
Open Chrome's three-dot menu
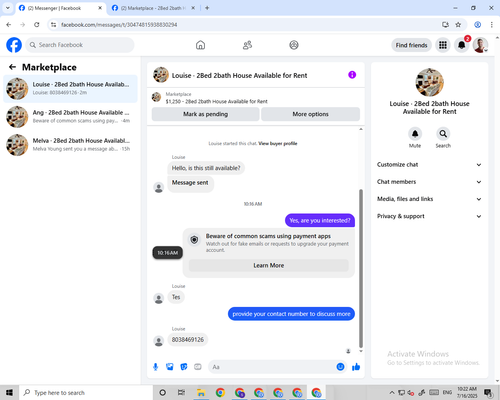[492, 25]
